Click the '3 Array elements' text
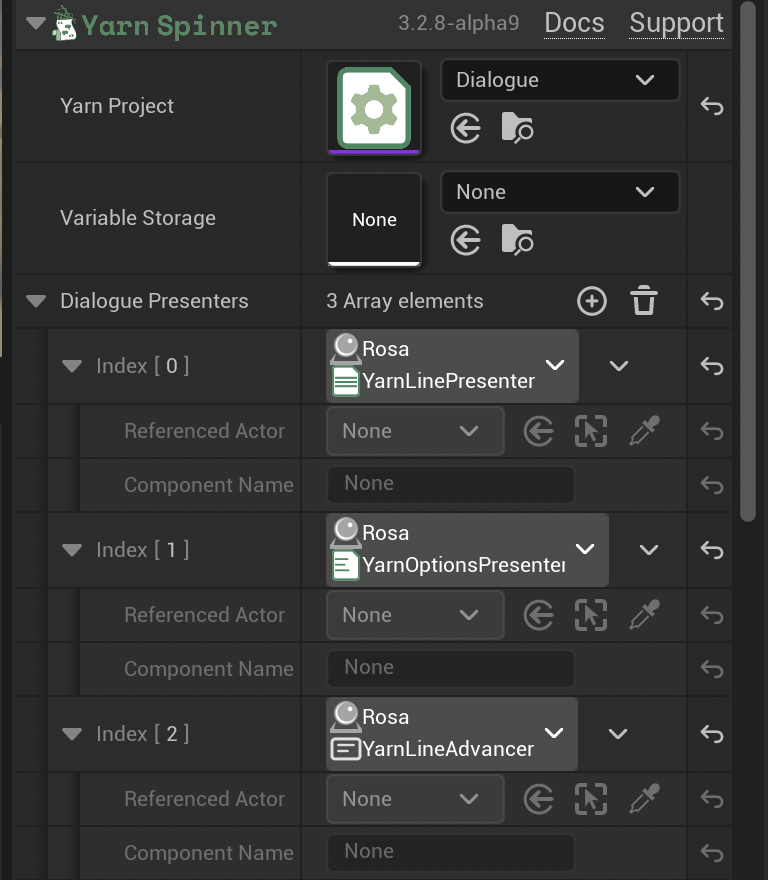 (405, 301)
